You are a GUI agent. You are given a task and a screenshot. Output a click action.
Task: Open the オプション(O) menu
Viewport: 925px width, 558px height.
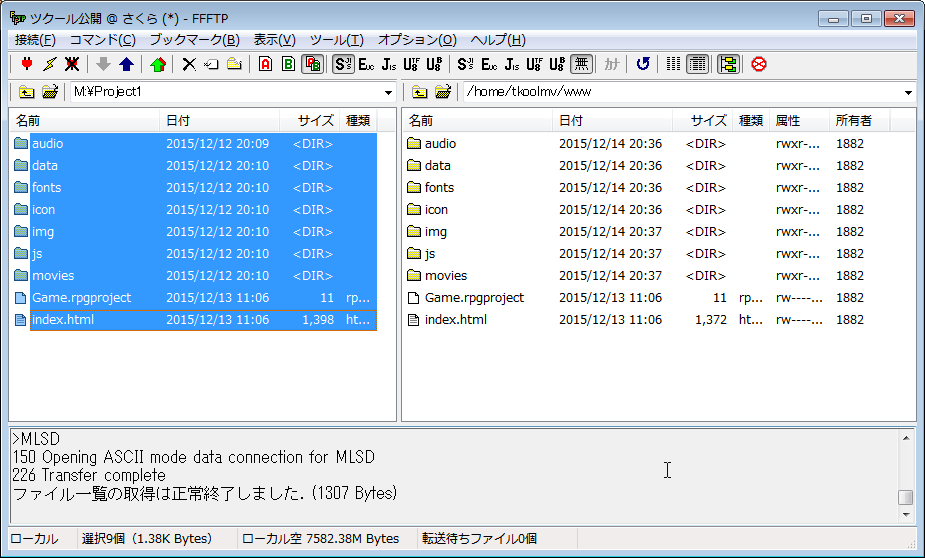coord(417,40)
